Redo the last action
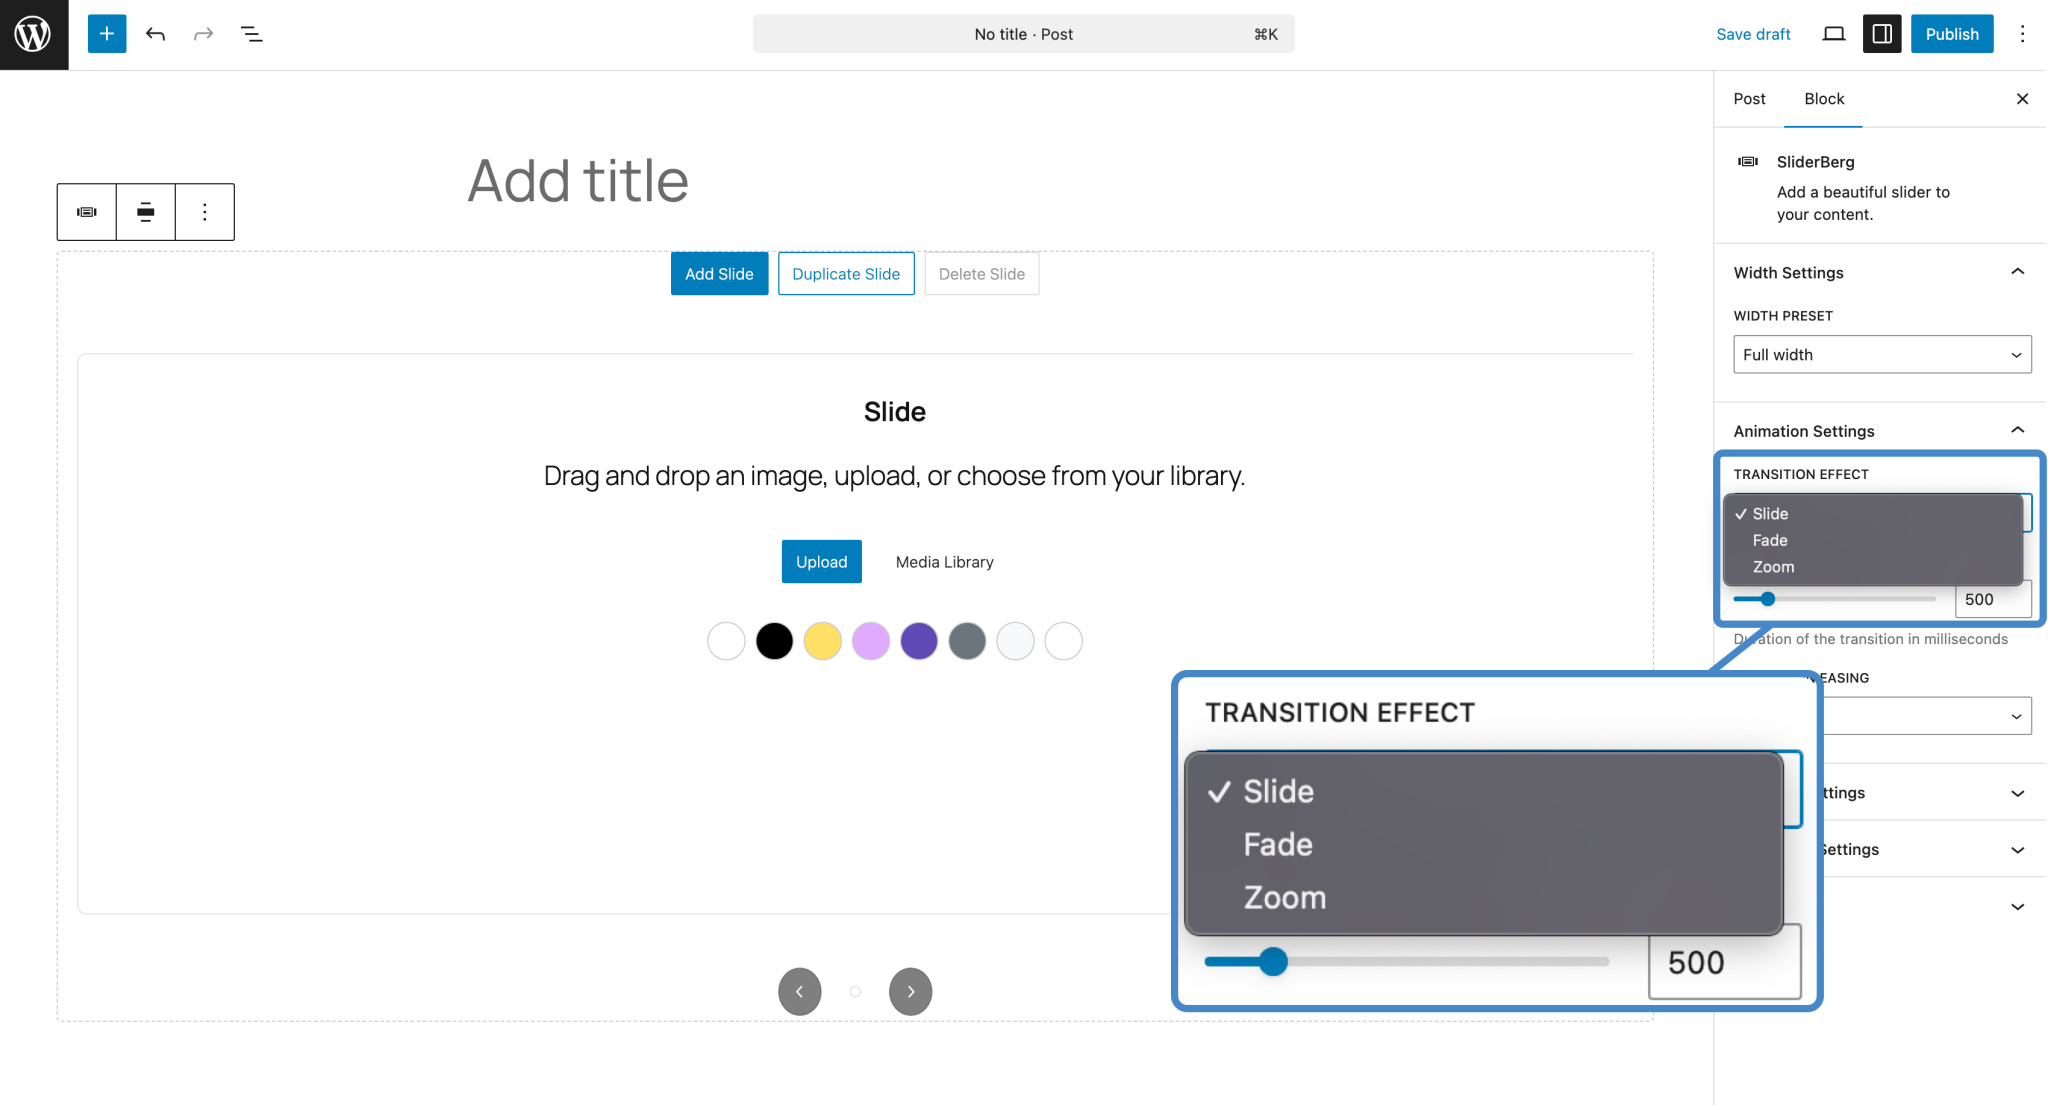2048x1105 pixels. pos(203,33)
